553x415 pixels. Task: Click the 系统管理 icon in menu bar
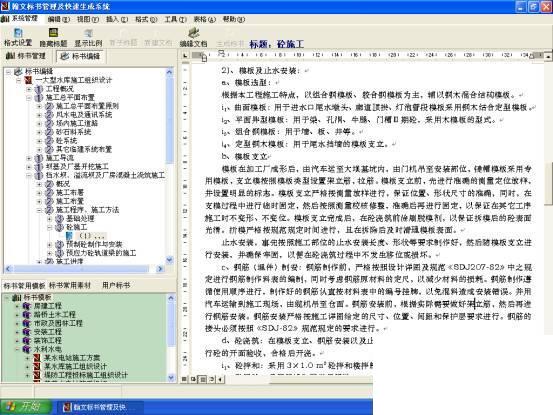pyautogui.click(x=5, y=19)
